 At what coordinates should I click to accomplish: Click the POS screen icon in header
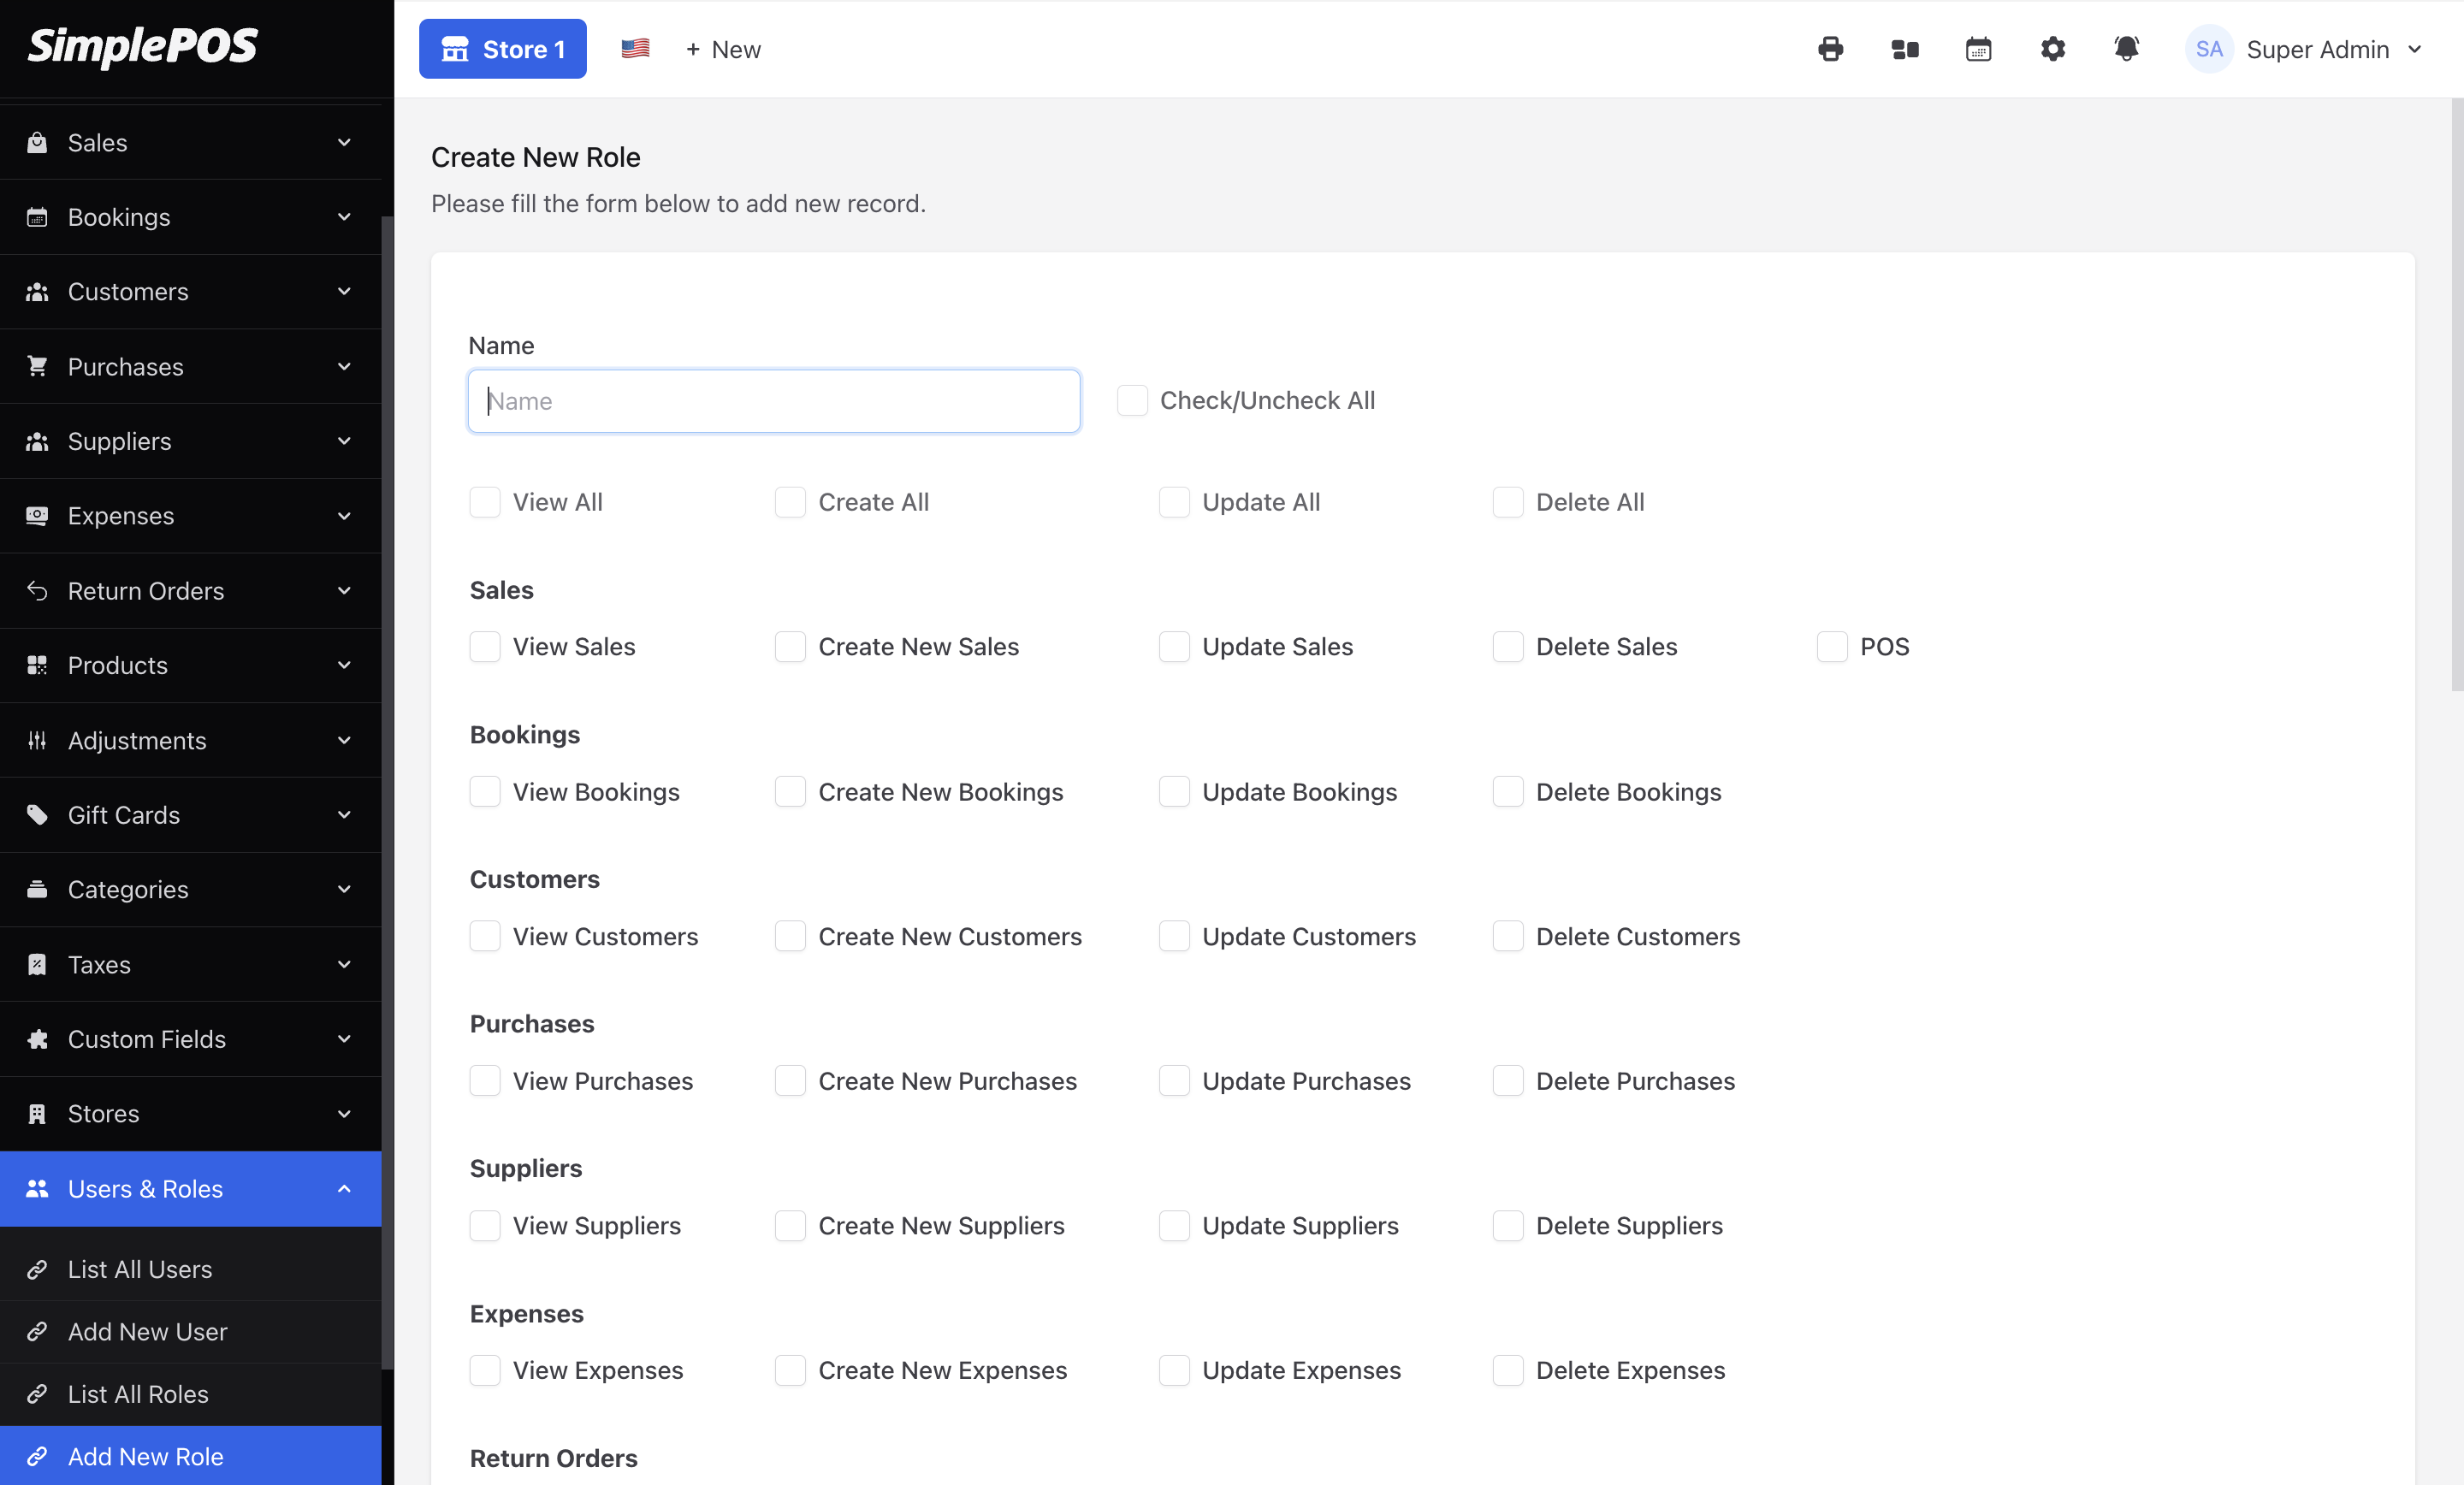(1904, 49)
